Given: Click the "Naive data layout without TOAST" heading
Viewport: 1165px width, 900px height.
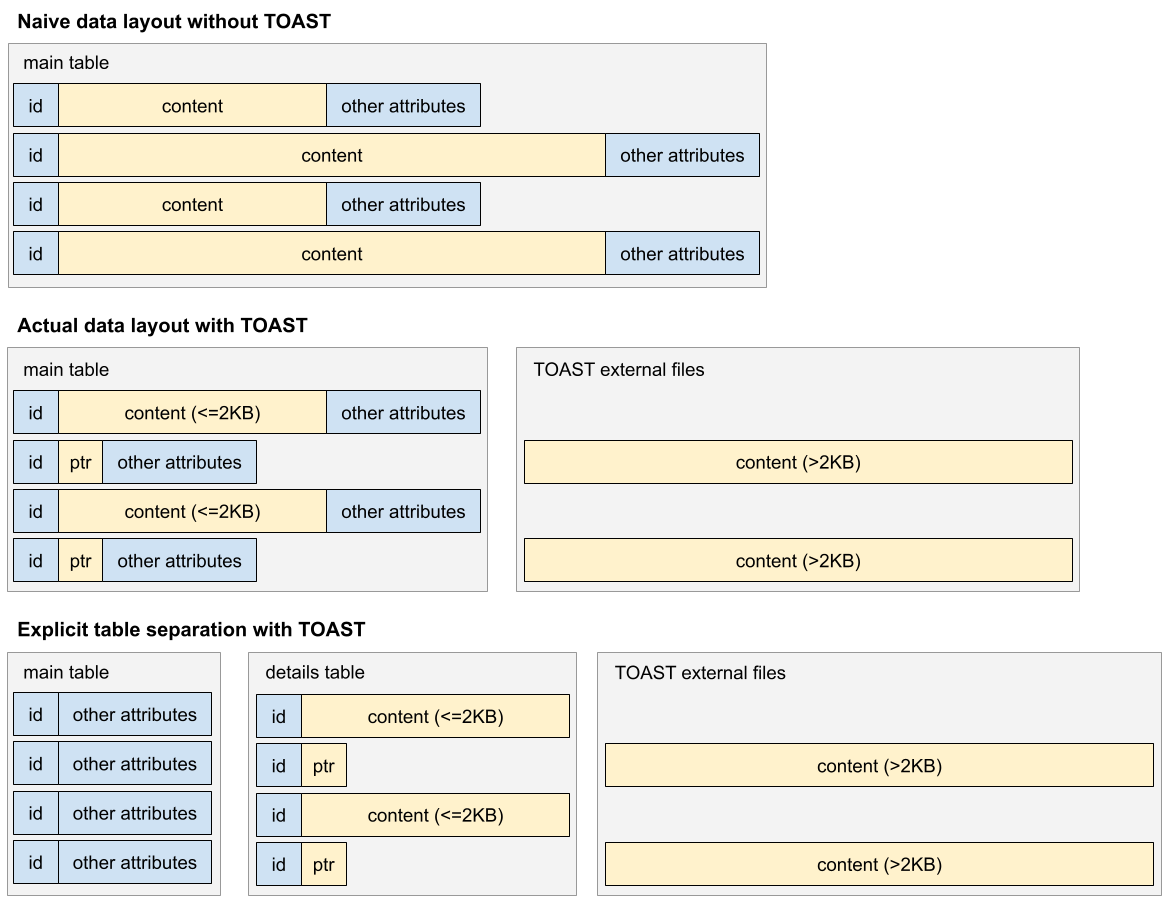Looking at the screenshot, I should (x=174, y=21).
